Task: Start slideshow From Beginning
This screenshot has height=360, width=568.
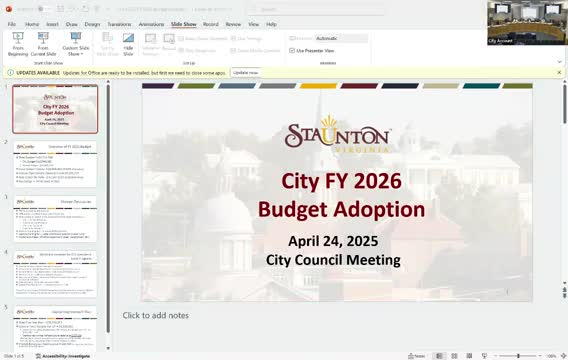Action: click(18, 44)
